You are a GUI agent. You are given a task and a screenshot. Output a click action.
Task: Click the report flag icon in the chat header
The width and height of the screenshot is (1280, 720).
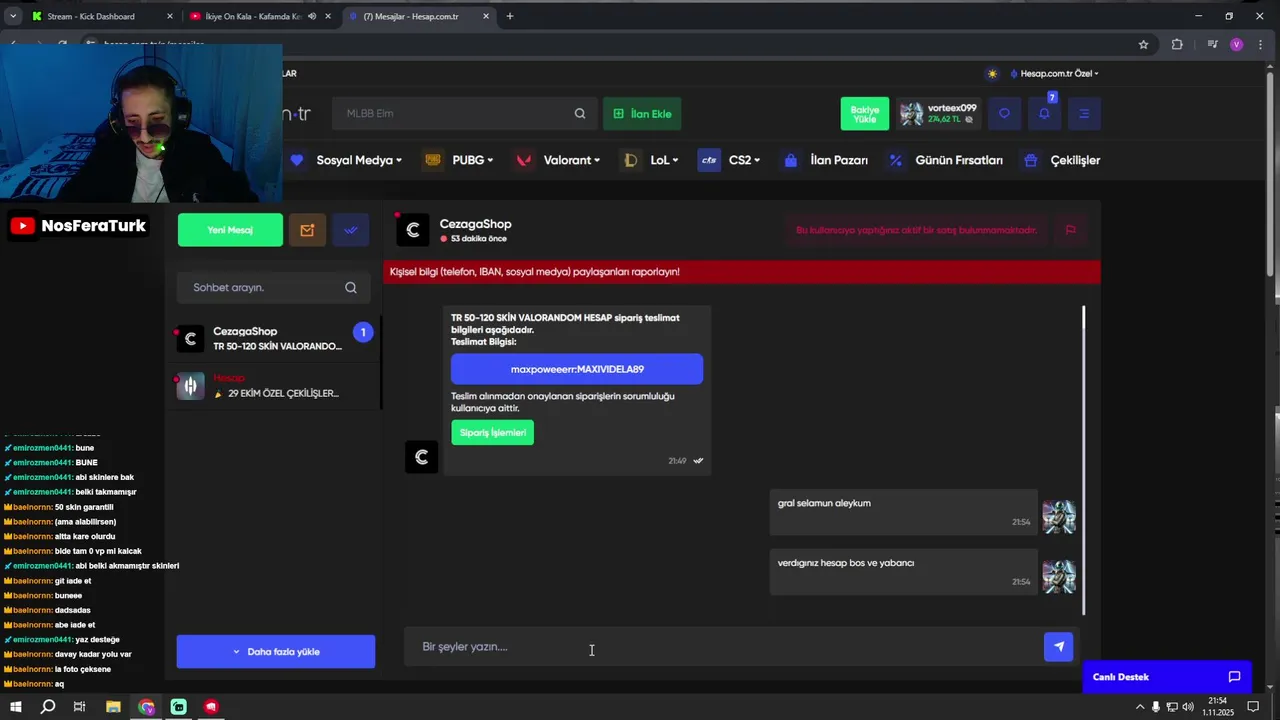[x=1070, y=230]
